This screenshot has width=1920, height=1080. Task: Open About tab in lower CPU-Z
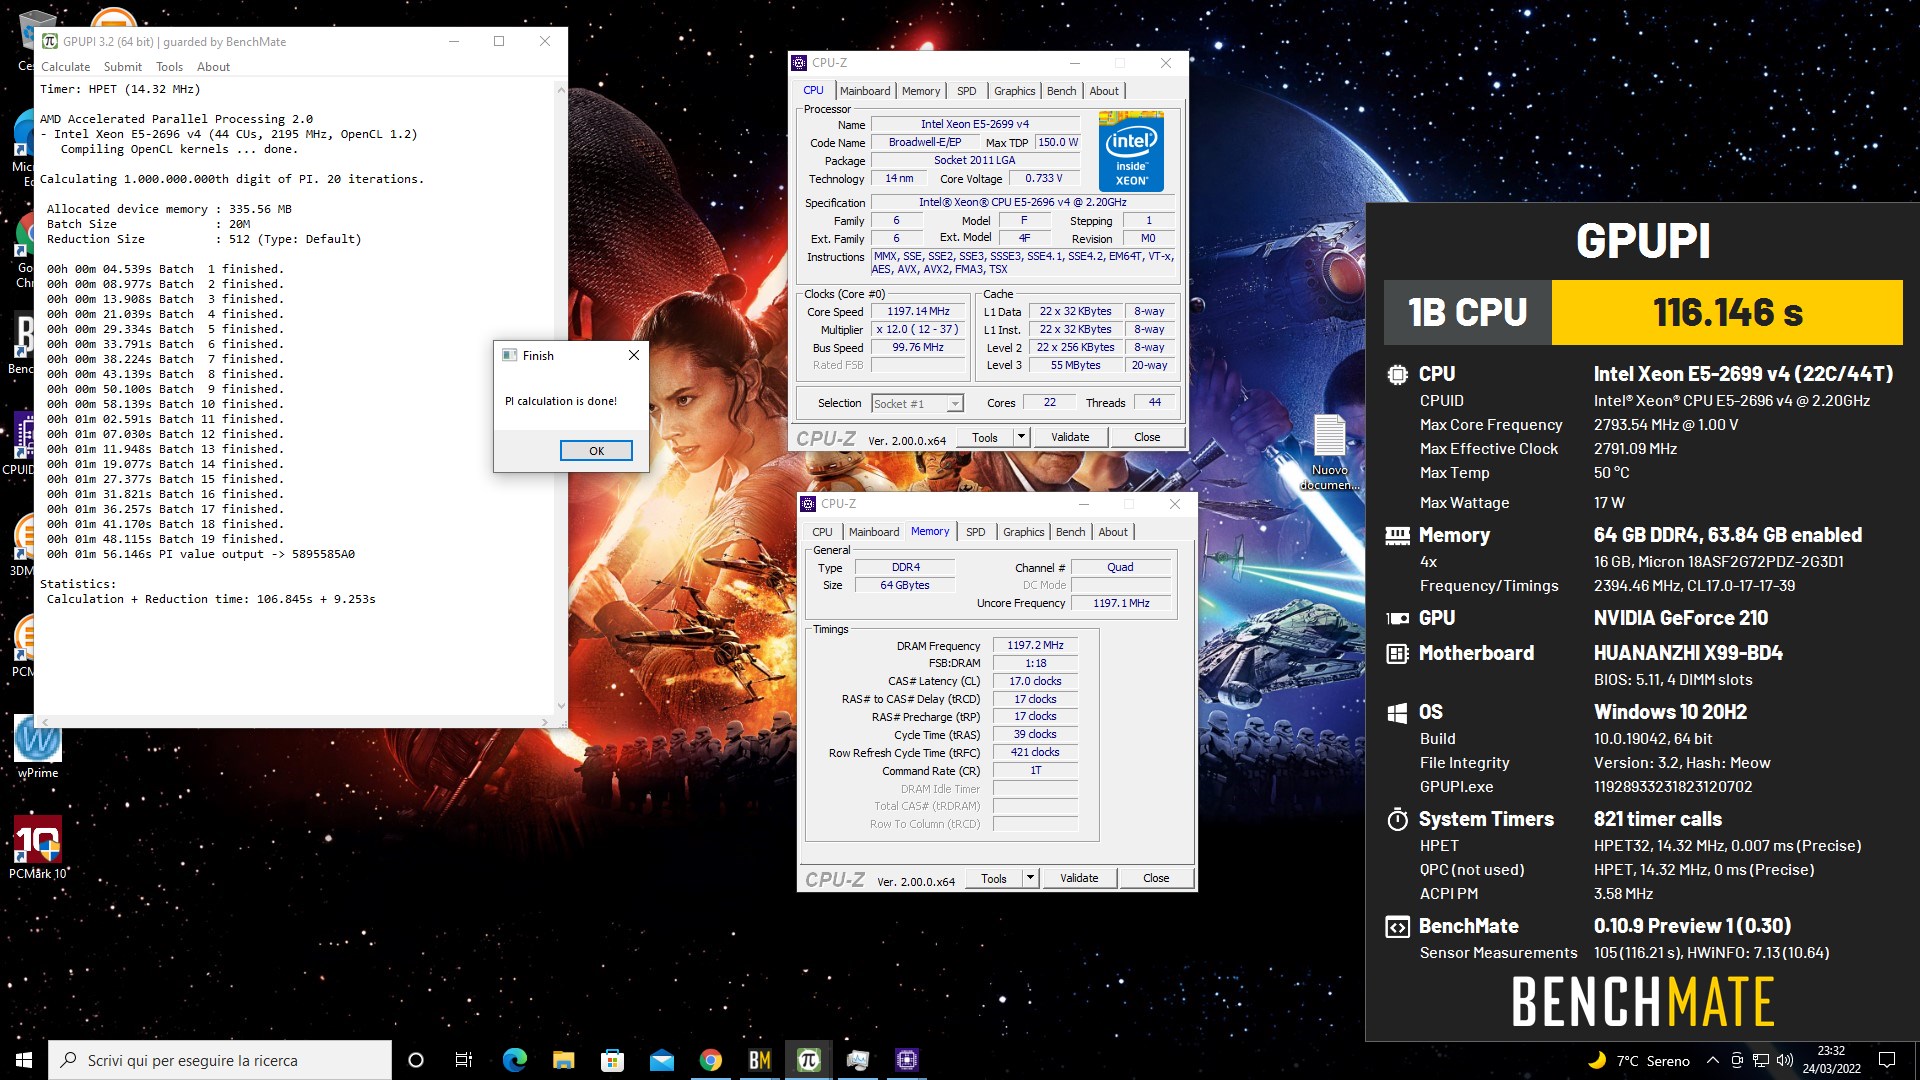point(1113,532)
